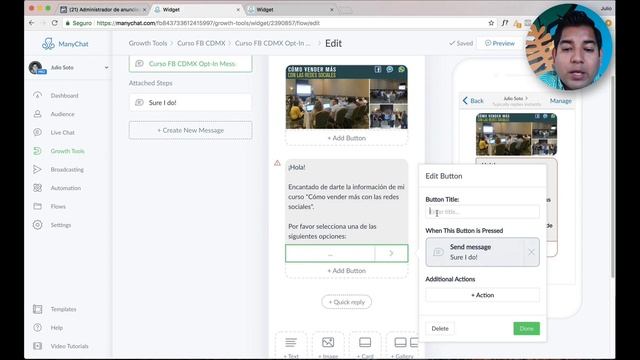Click the Settings gear icon

pos(38,225)
